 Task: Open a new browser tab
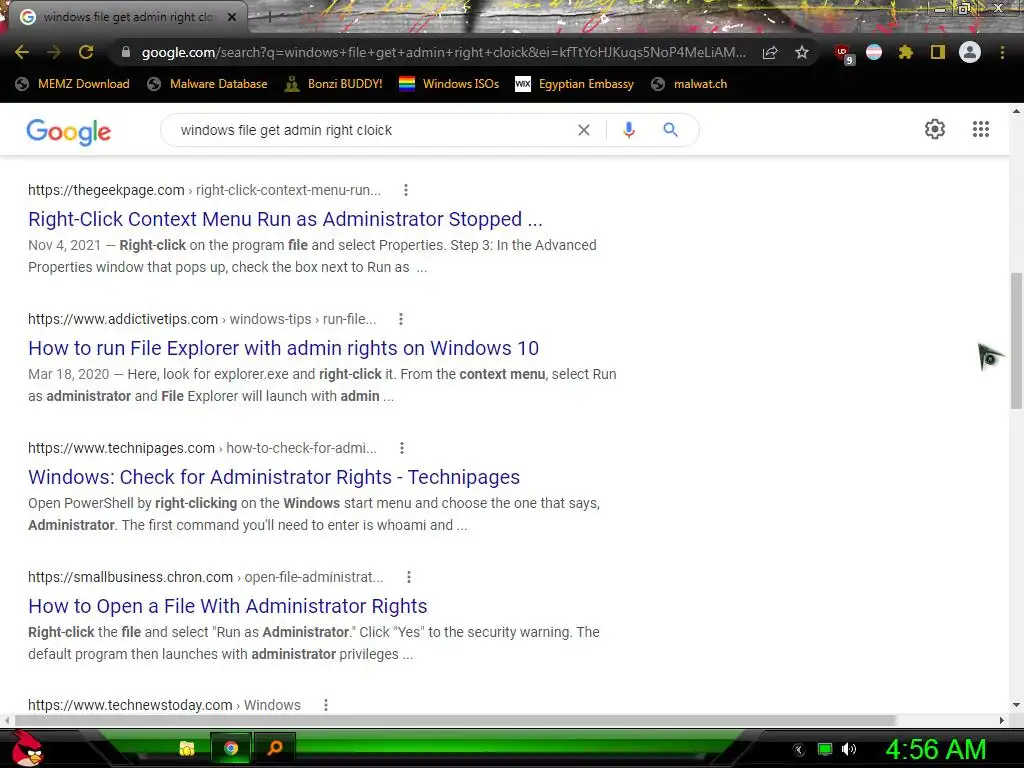270,17
